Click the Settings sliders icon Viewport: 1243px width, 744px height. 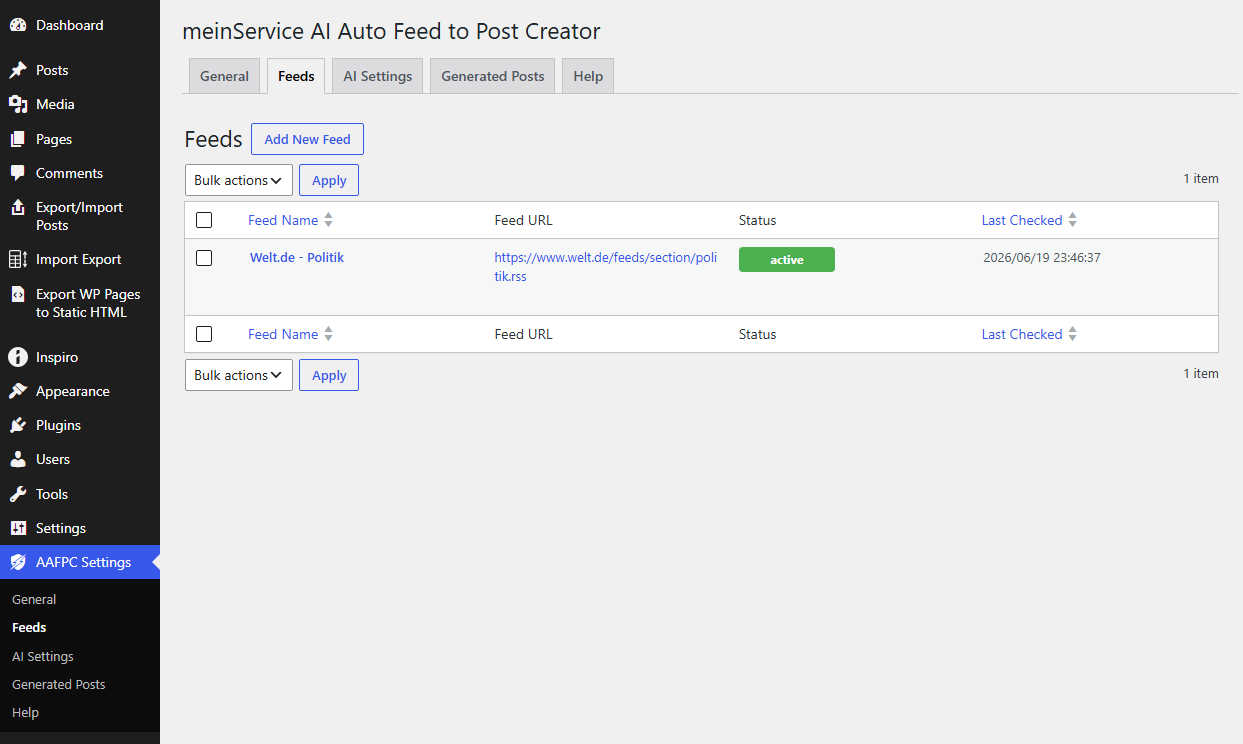click(18, 528)
